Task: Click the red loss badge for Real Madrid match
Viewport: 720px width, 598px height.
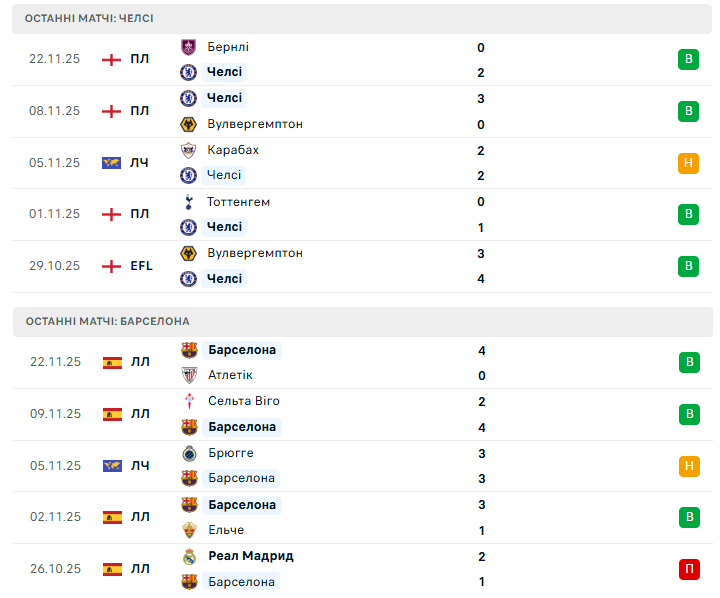Action: (688, 569)
